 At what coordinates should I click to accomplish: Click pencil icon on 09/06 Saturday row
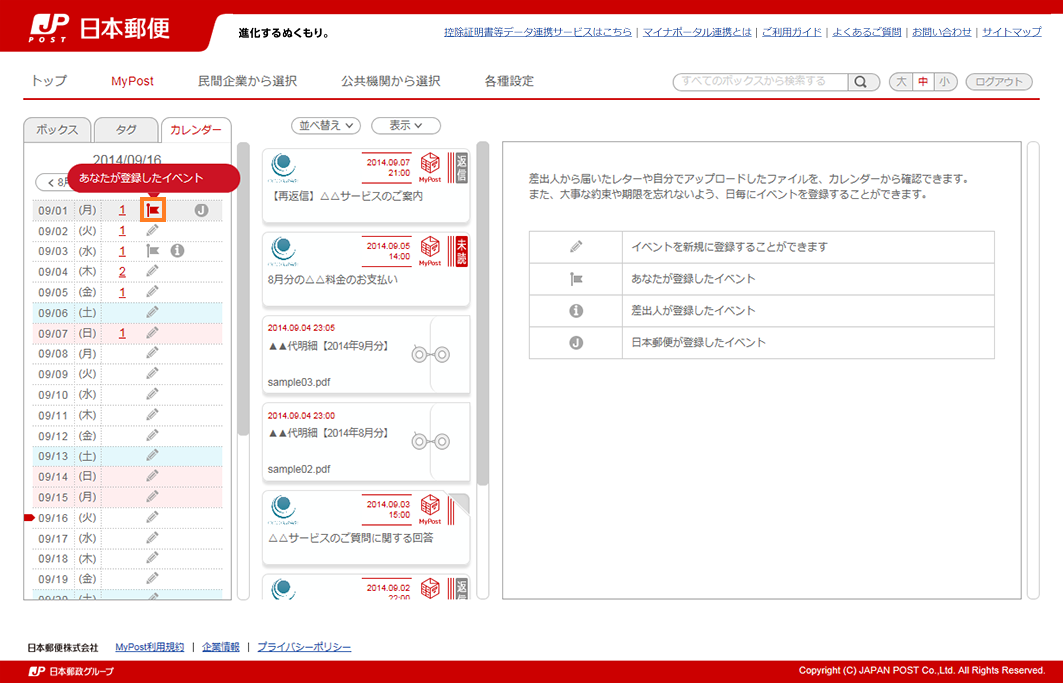click(x=153, y=312)
